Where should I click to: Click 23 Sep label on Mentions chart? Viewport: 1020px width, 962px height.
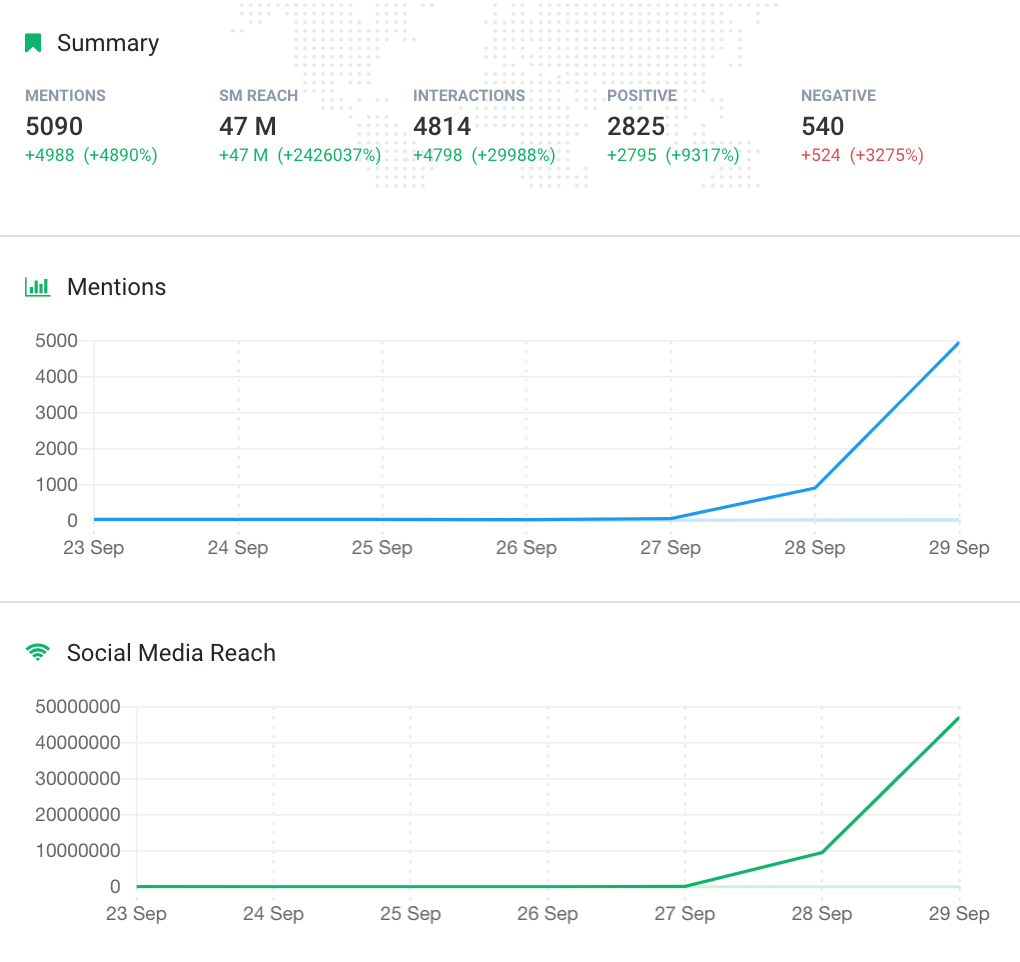[x=94, y=548]
